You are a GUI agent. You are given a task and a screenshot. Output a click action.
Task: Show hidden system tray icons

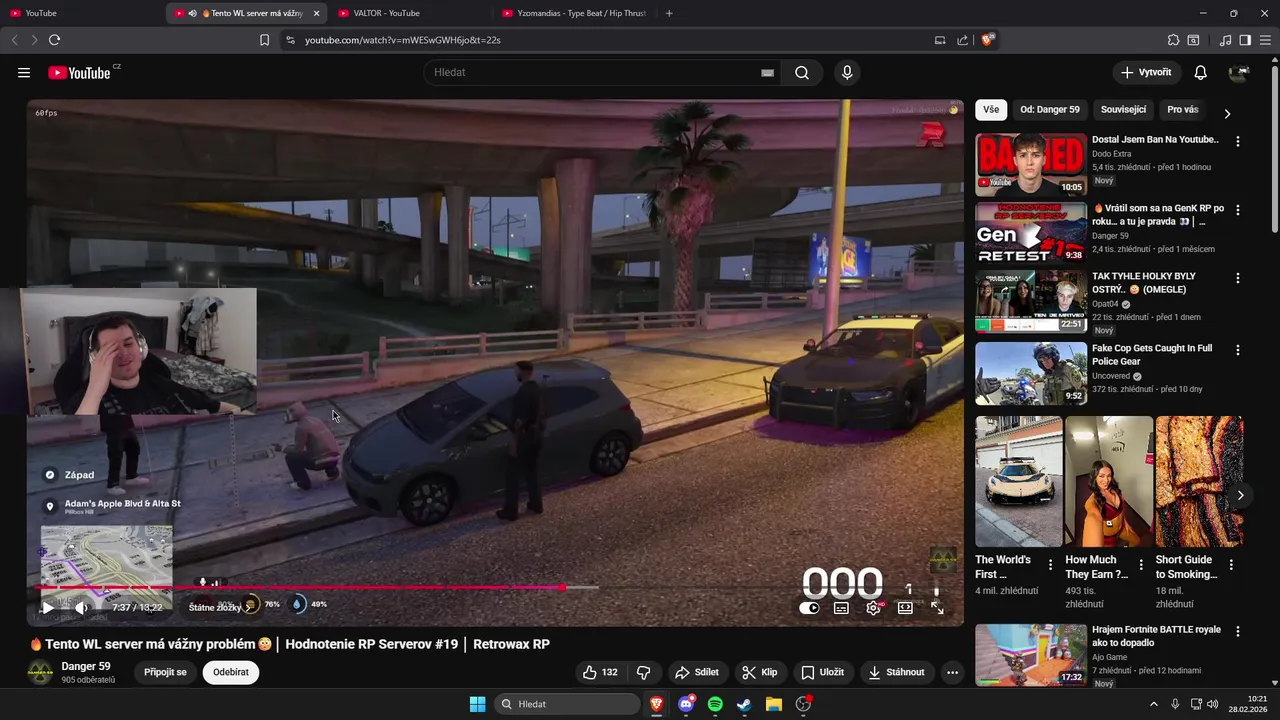point(1153,704)
